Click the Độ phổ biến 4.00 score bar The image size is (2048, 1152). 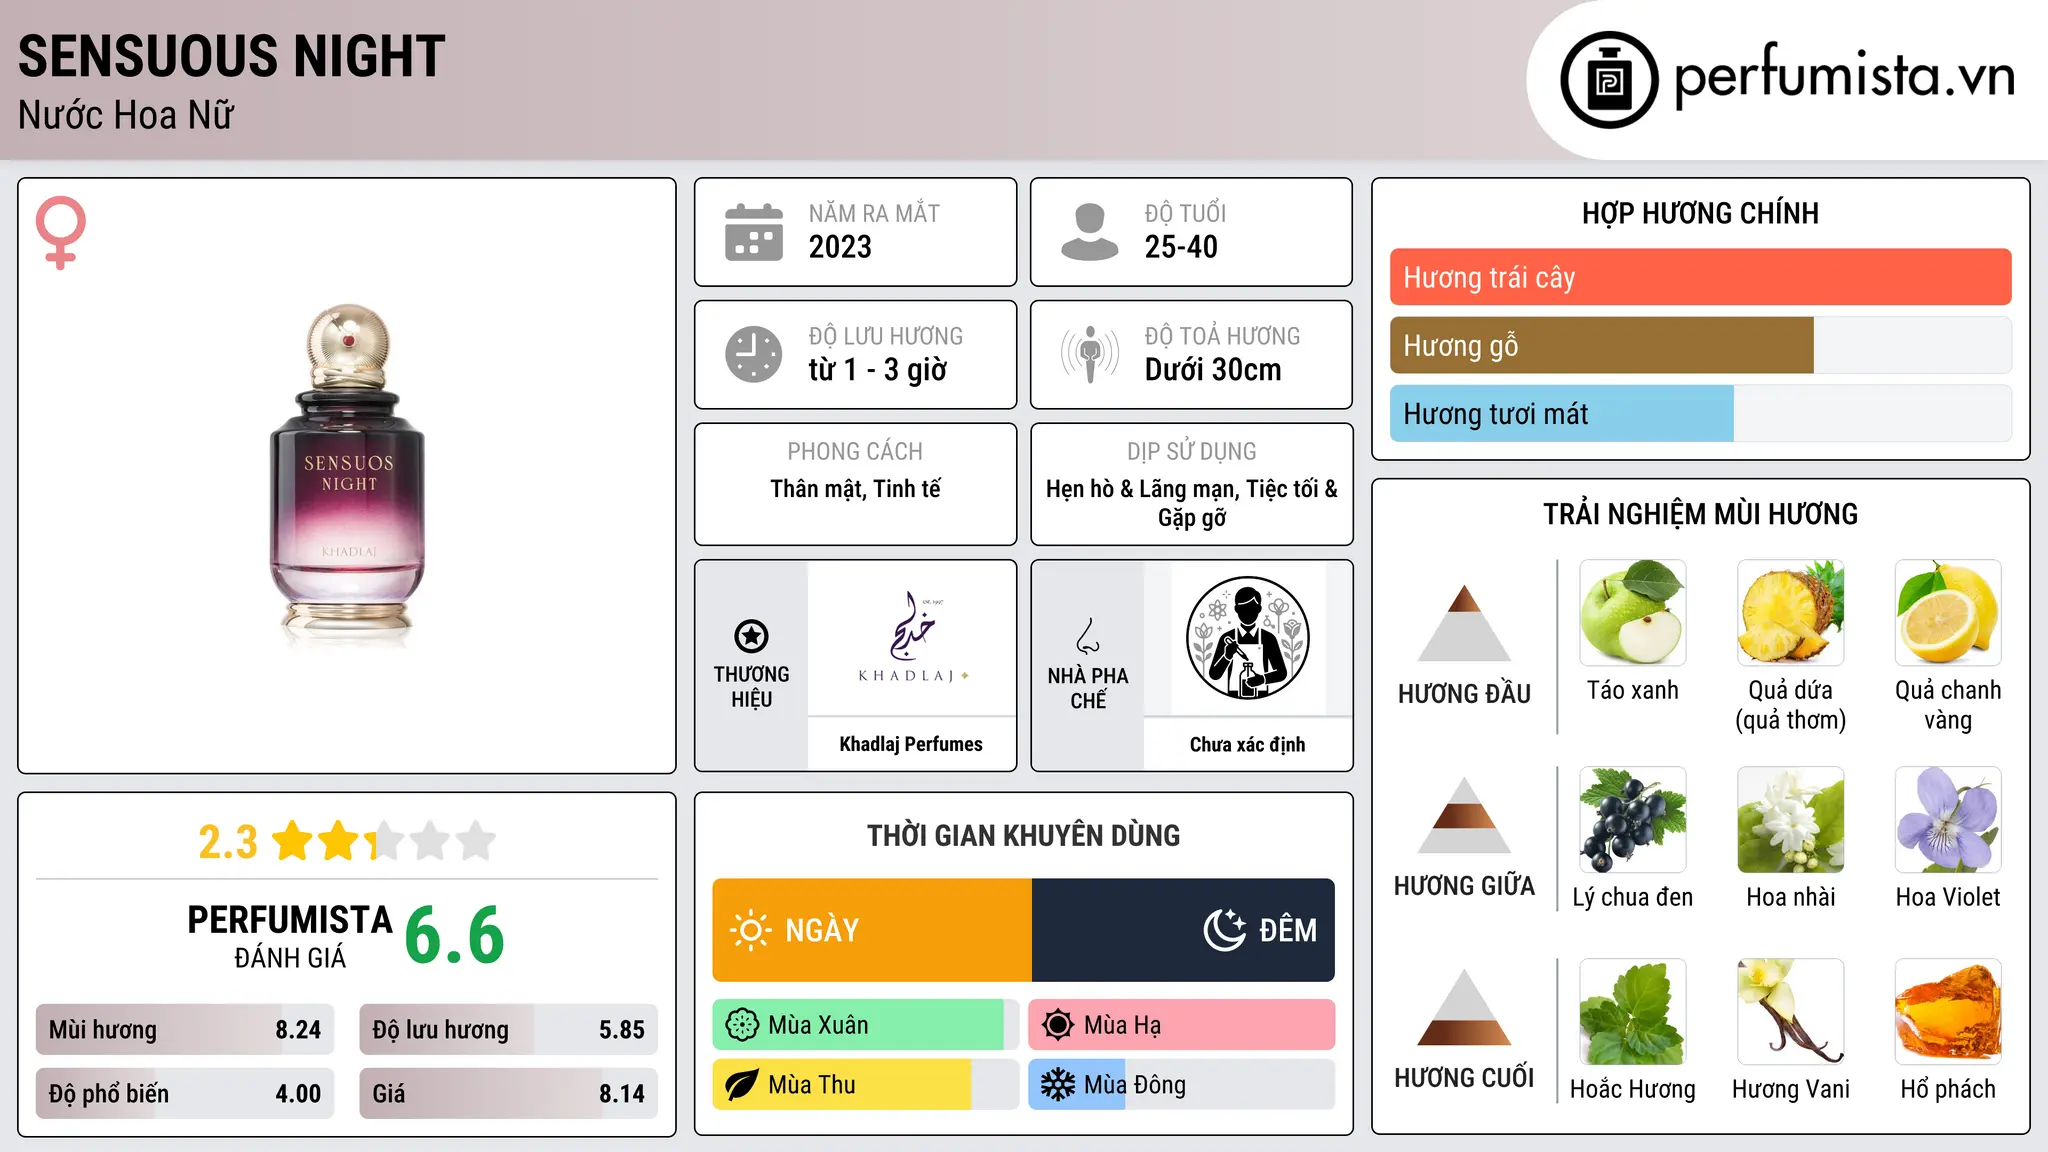[185, 1093]
